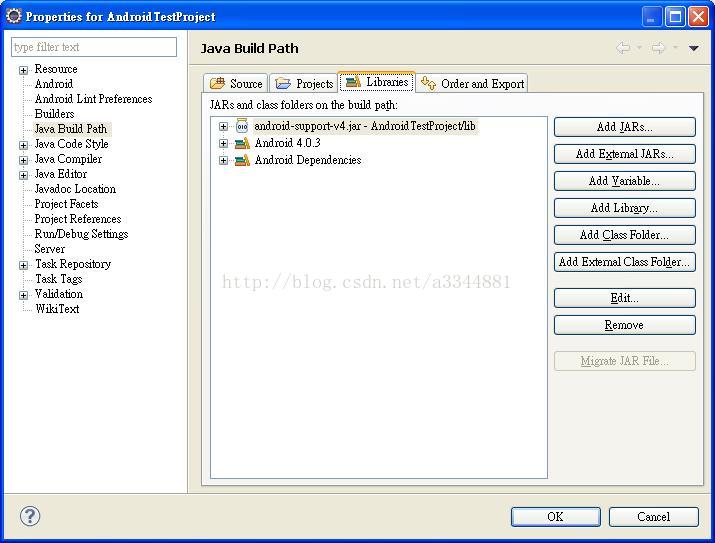Click the help question mark icon

coord(30,516)
